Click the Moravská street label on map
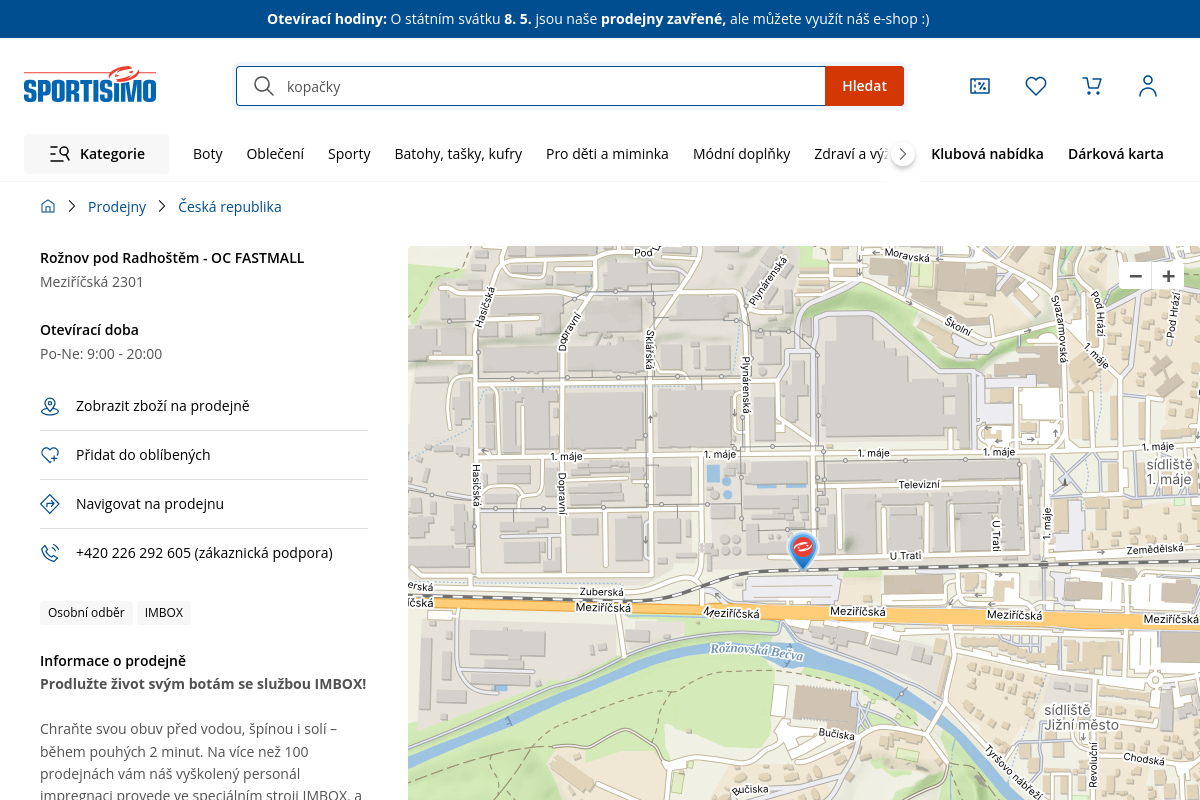The width and height of the screenshot is (1200, 800). tap(908, 258)
